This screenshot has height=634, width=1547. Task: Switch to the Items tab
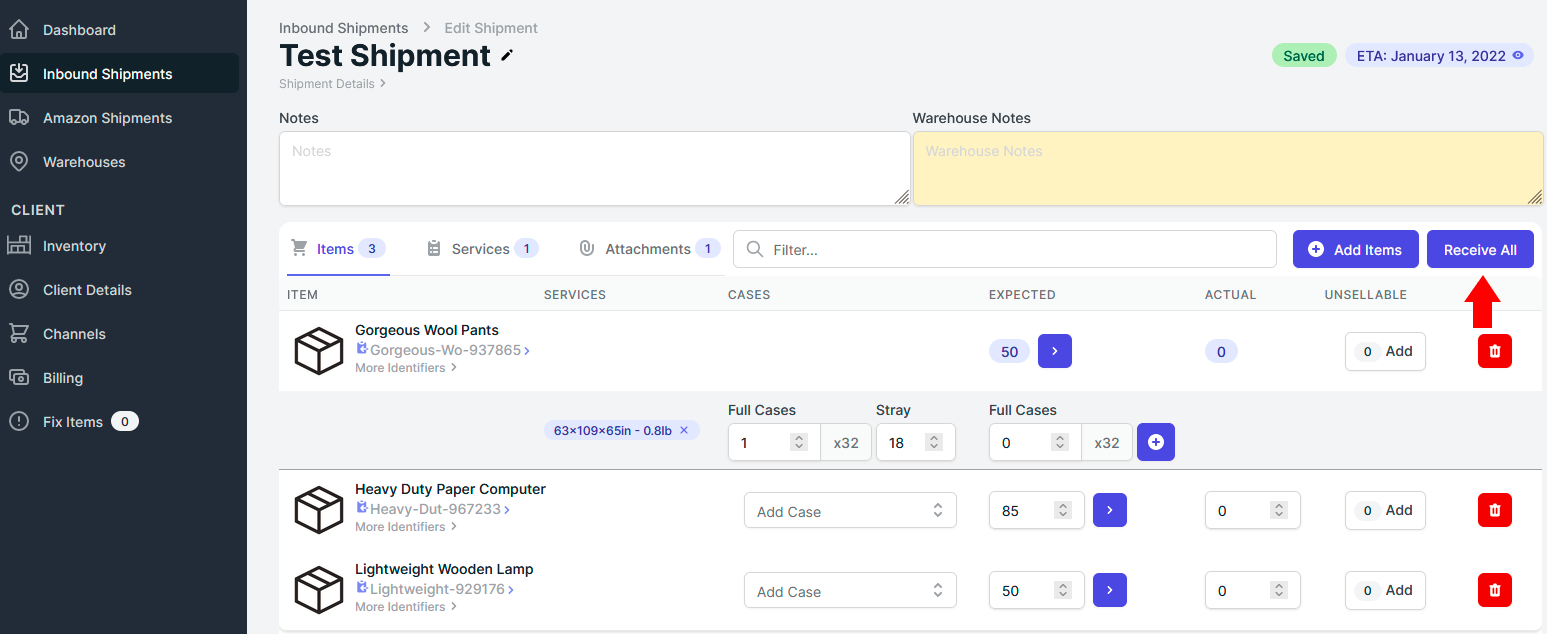(338, 249)
